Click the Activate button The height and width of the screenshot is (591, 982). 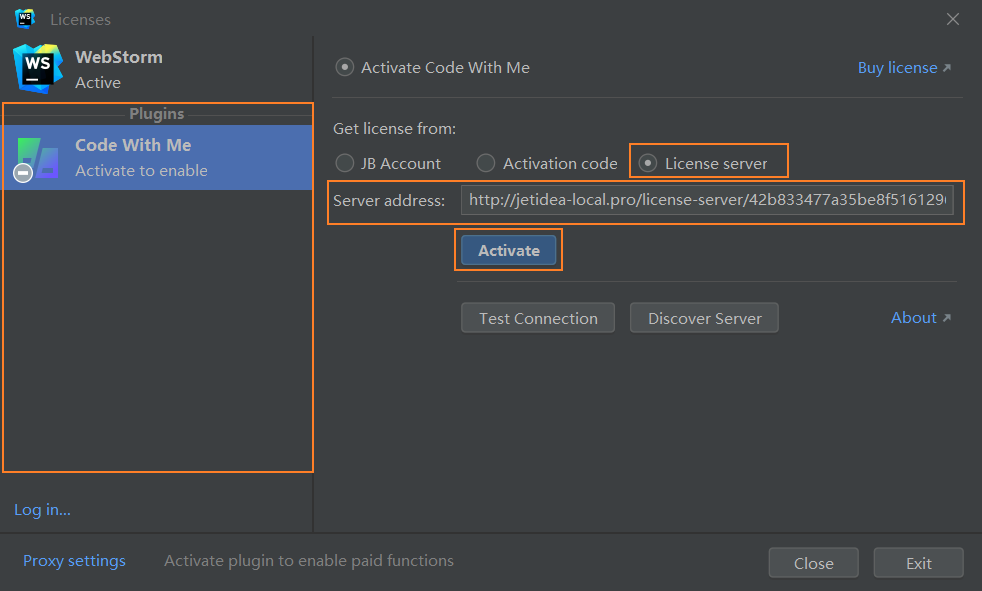point(509,250)
